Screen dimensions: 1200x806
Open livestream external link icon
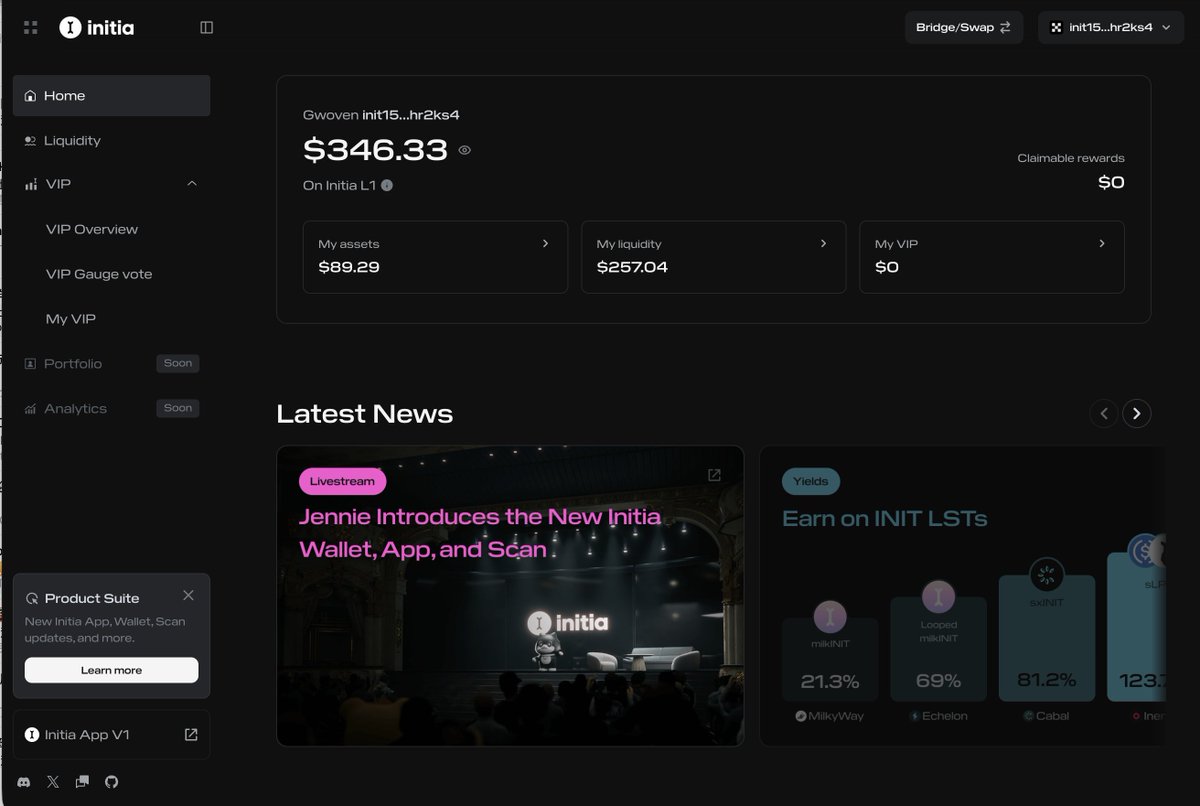click(714, 475)
